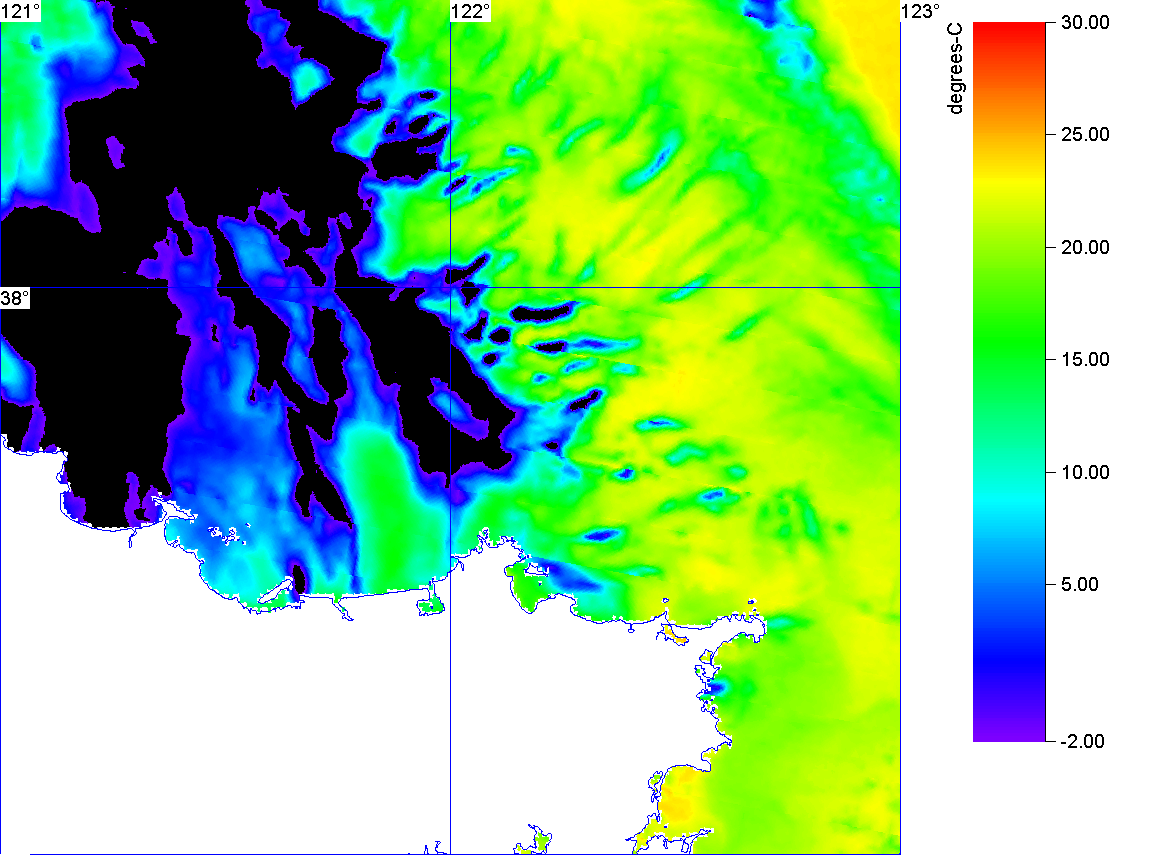Click the 10.00 colorbar value

[x=1085, y=472]
